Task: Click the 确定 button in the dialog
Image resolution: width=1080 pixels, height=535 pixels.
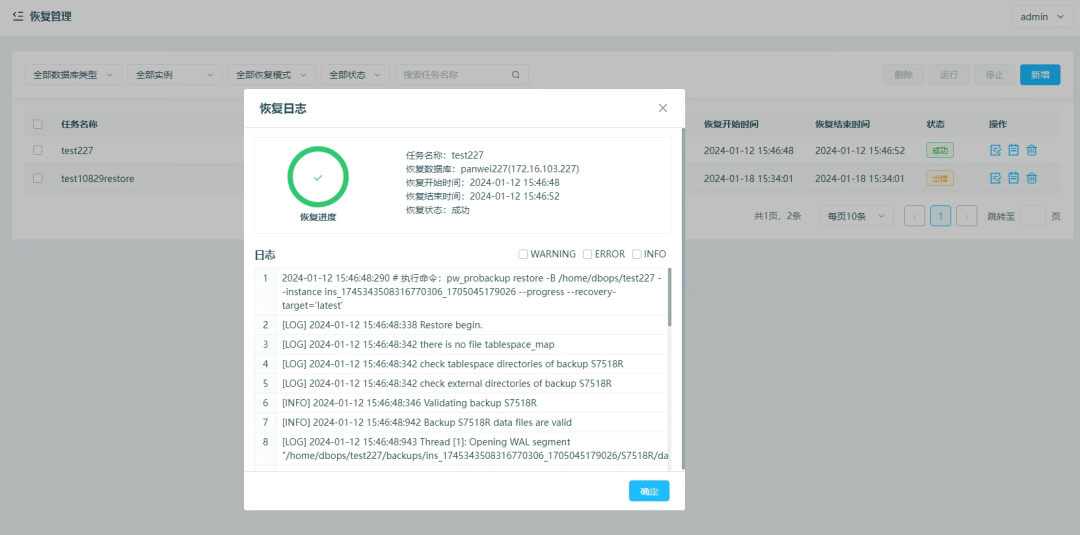Action: pos(649,491)
